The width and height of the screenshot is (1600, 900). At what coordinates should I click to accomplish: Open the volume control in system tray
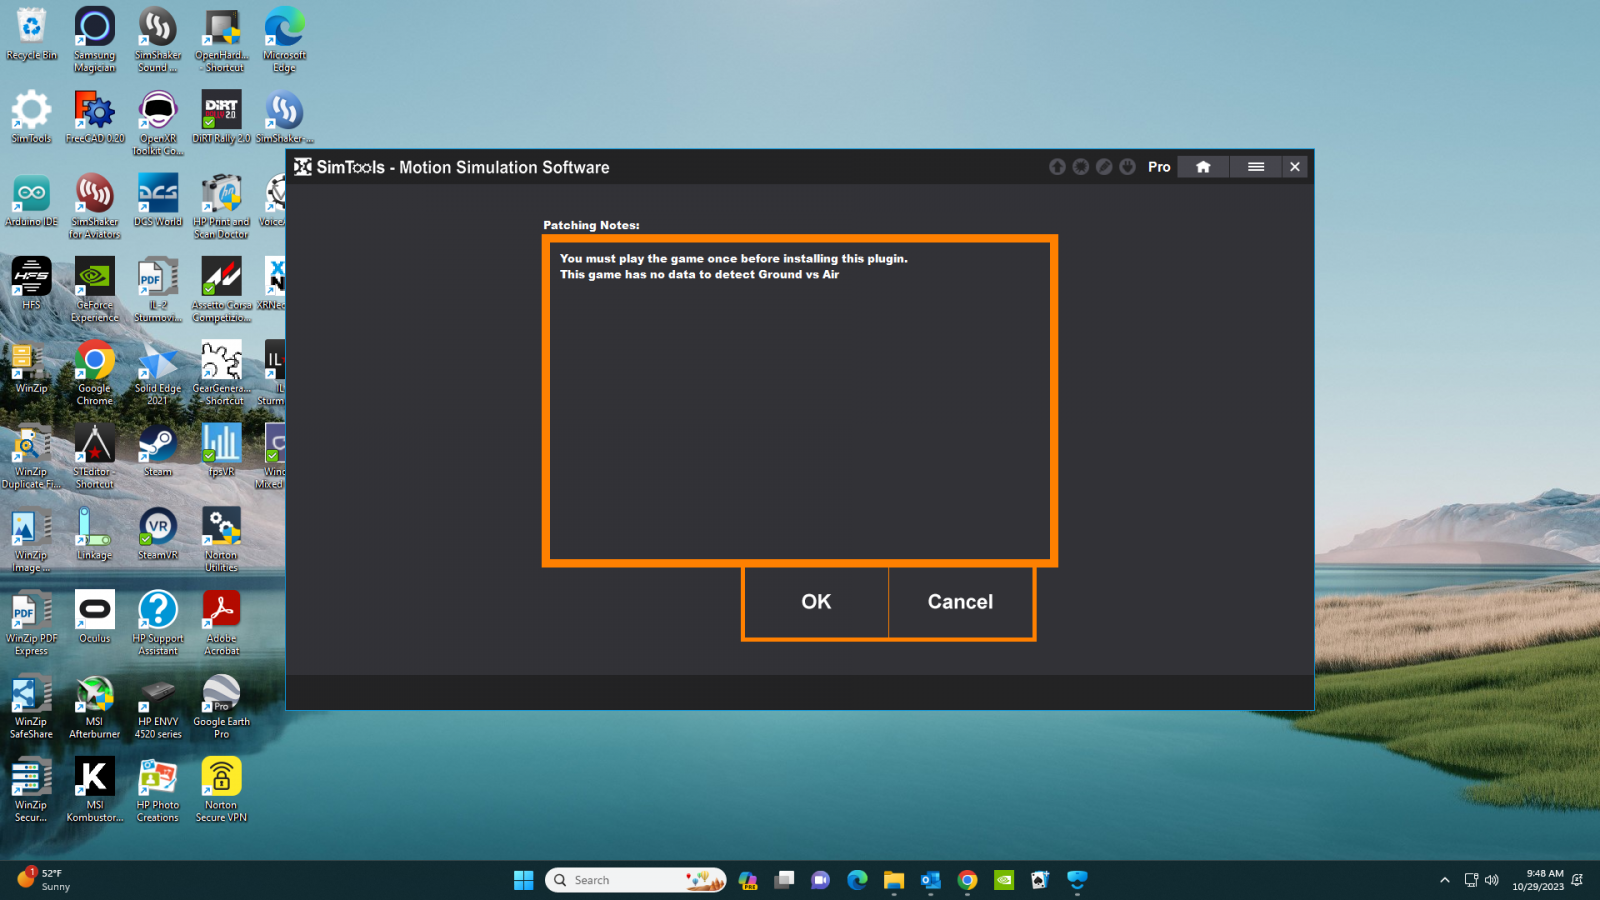click(1492, 880)
